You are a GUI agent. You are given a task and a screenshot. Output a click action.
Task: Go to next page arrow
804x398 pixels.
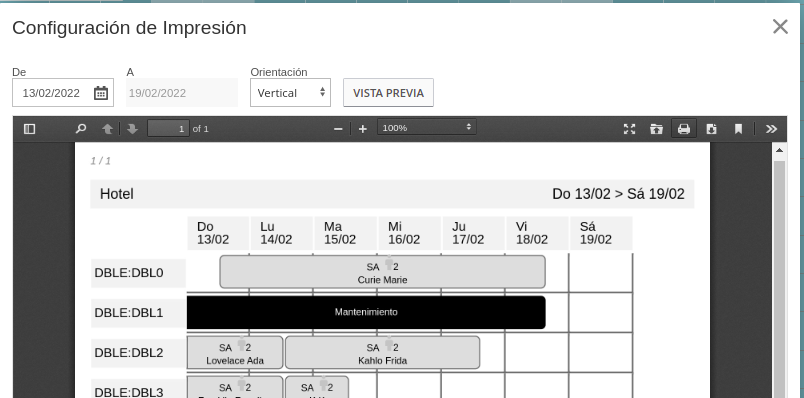point(132,129)
